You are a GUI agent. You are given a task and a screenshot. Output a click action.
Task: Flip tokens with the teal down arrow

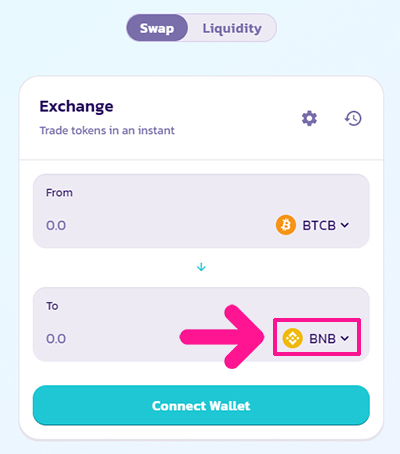(201, 267)
